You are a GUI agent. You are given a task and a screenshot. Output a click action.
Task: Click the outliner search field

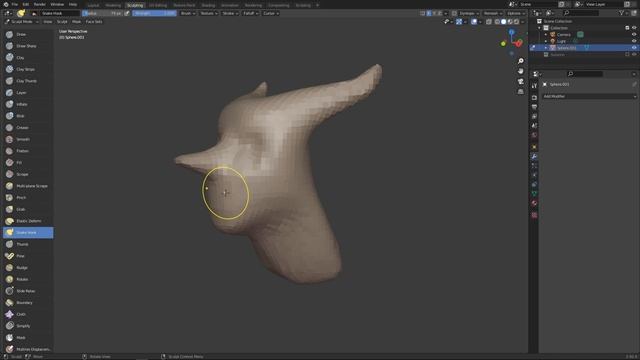click(581, 13)
